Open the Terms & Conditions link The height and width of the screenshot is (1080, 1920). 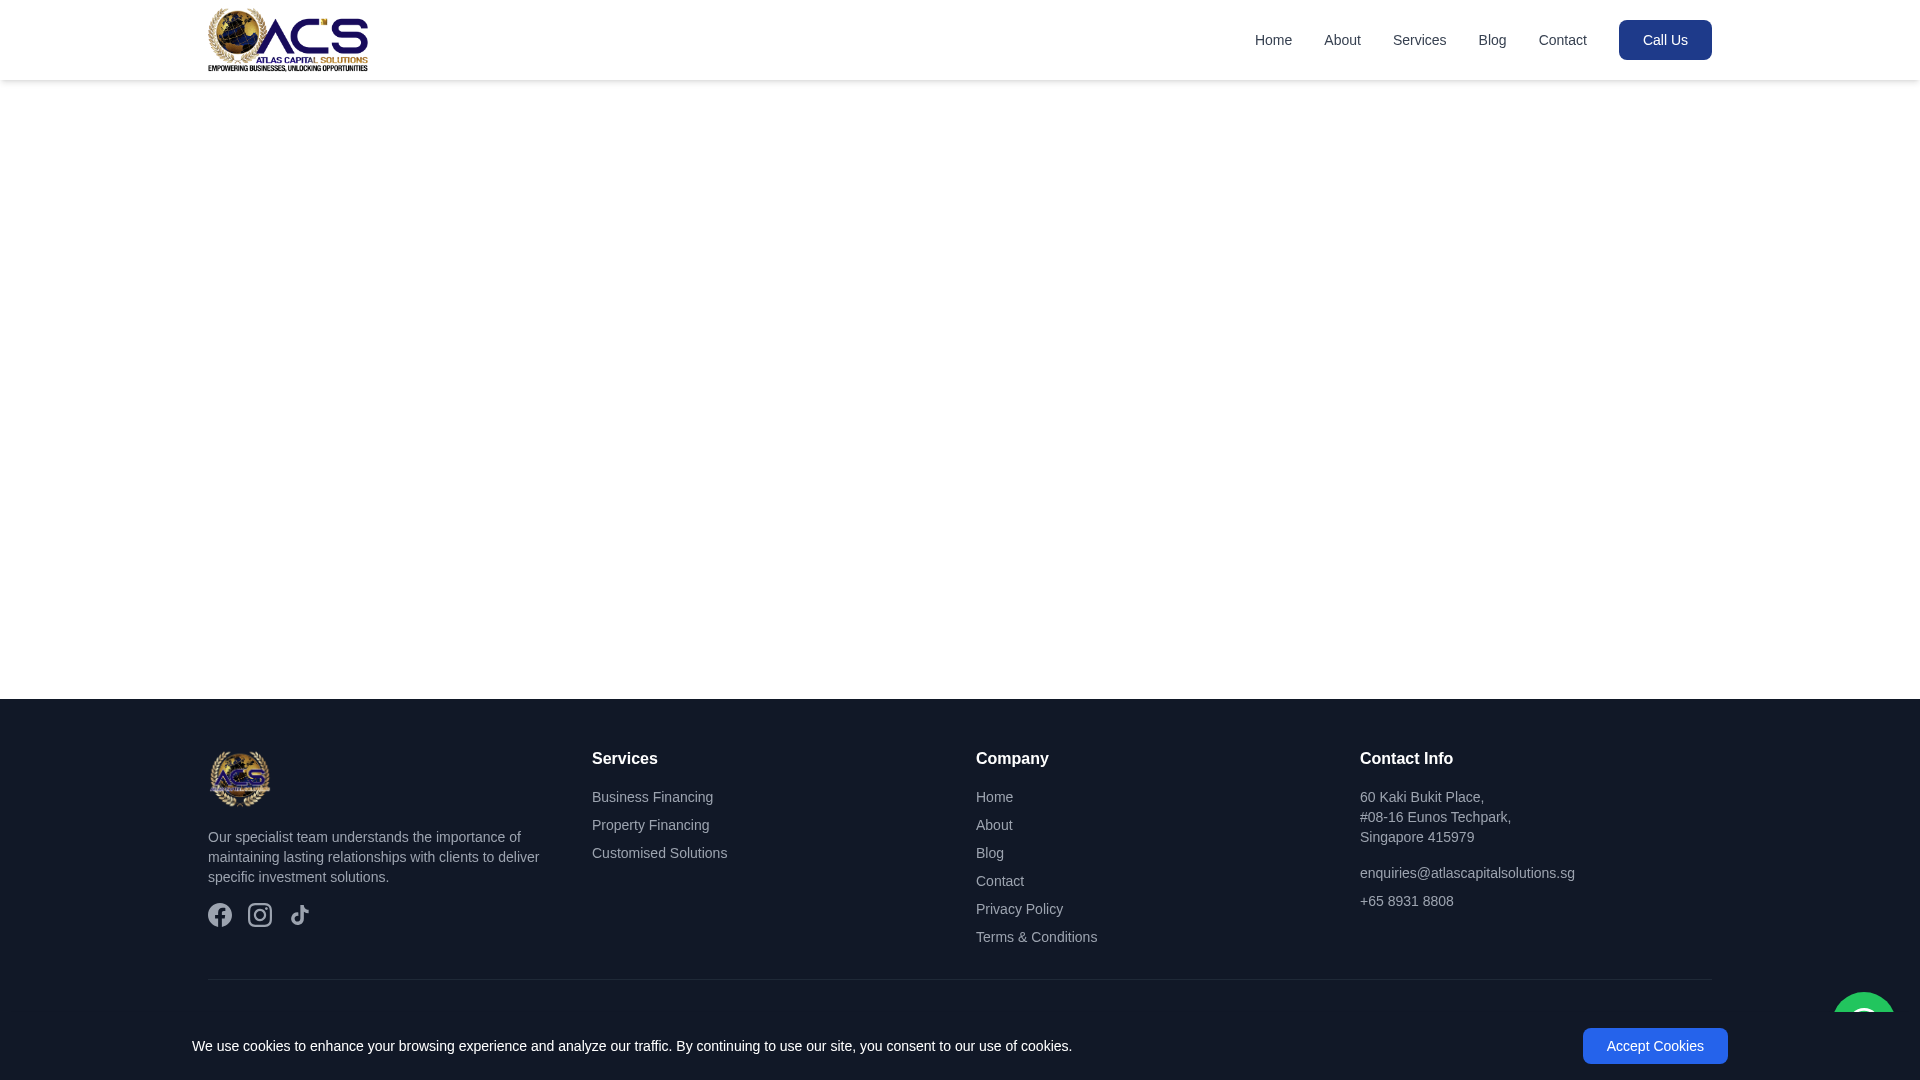click(x=1036, y=937)
